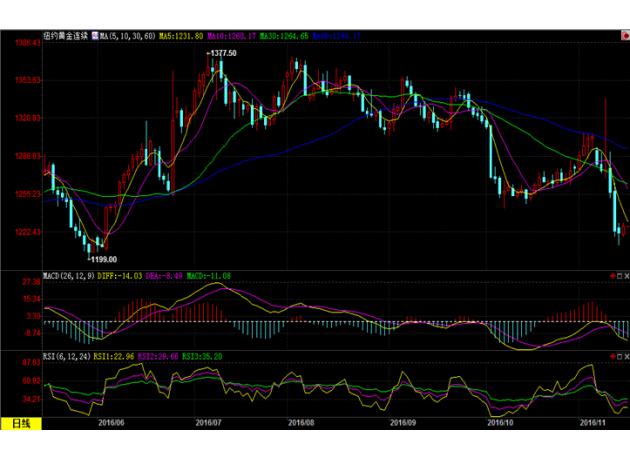Click the small icon beside the 纽约黄金连续 title
This screenshot has height=461, width=630.
pyautogui.click(x=96, y=37)
